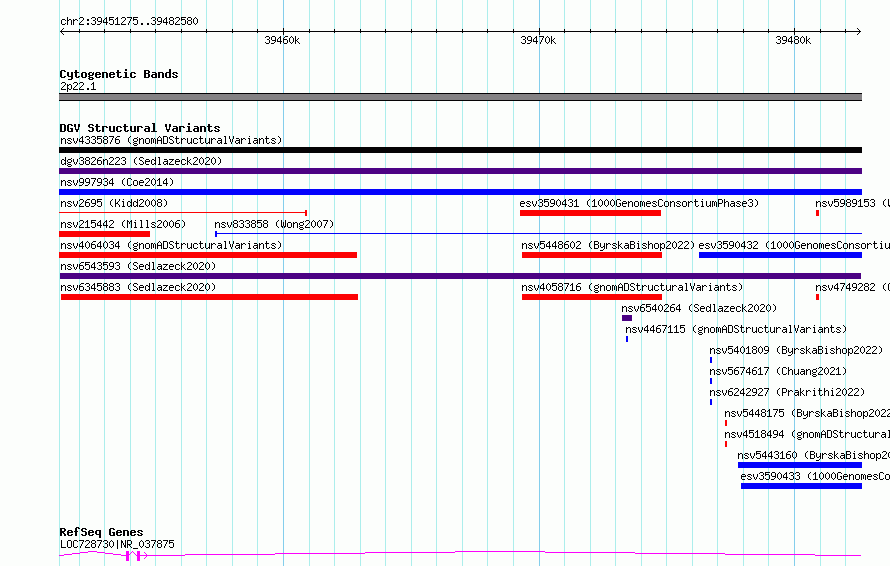
Task: Open the dgv3826n223 (Sedlazeck2020) label
Action: 141,161
